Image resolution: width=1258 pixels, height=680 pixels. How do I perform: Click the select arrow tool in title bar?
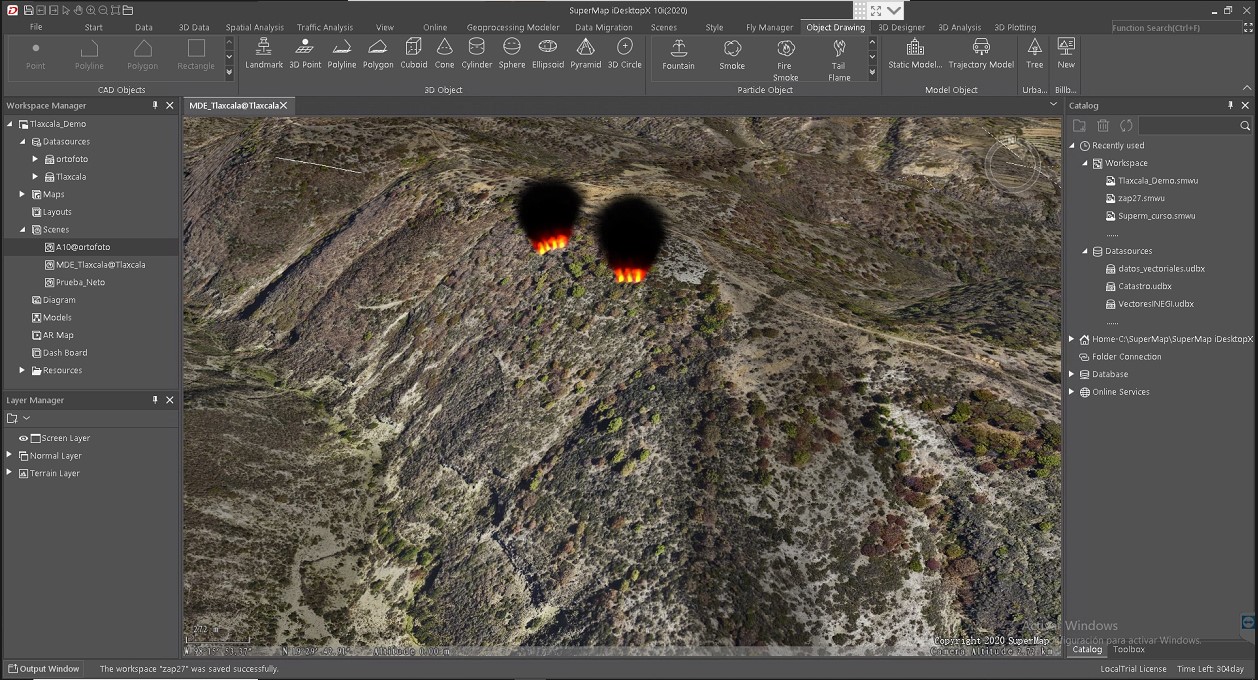coord(64,10)
